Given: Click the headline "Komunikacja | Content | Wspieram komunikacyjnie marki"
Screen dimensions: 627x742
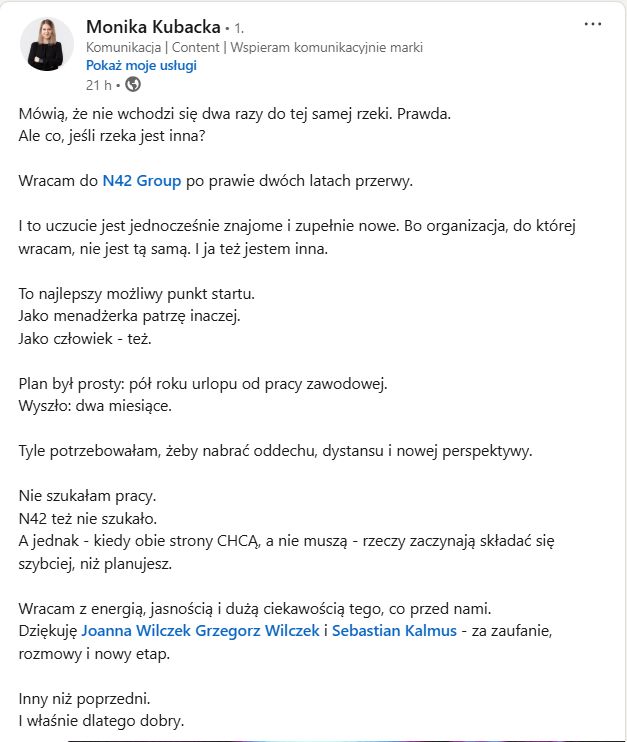Looking at the screenshot, I should [x=254, y=47].
